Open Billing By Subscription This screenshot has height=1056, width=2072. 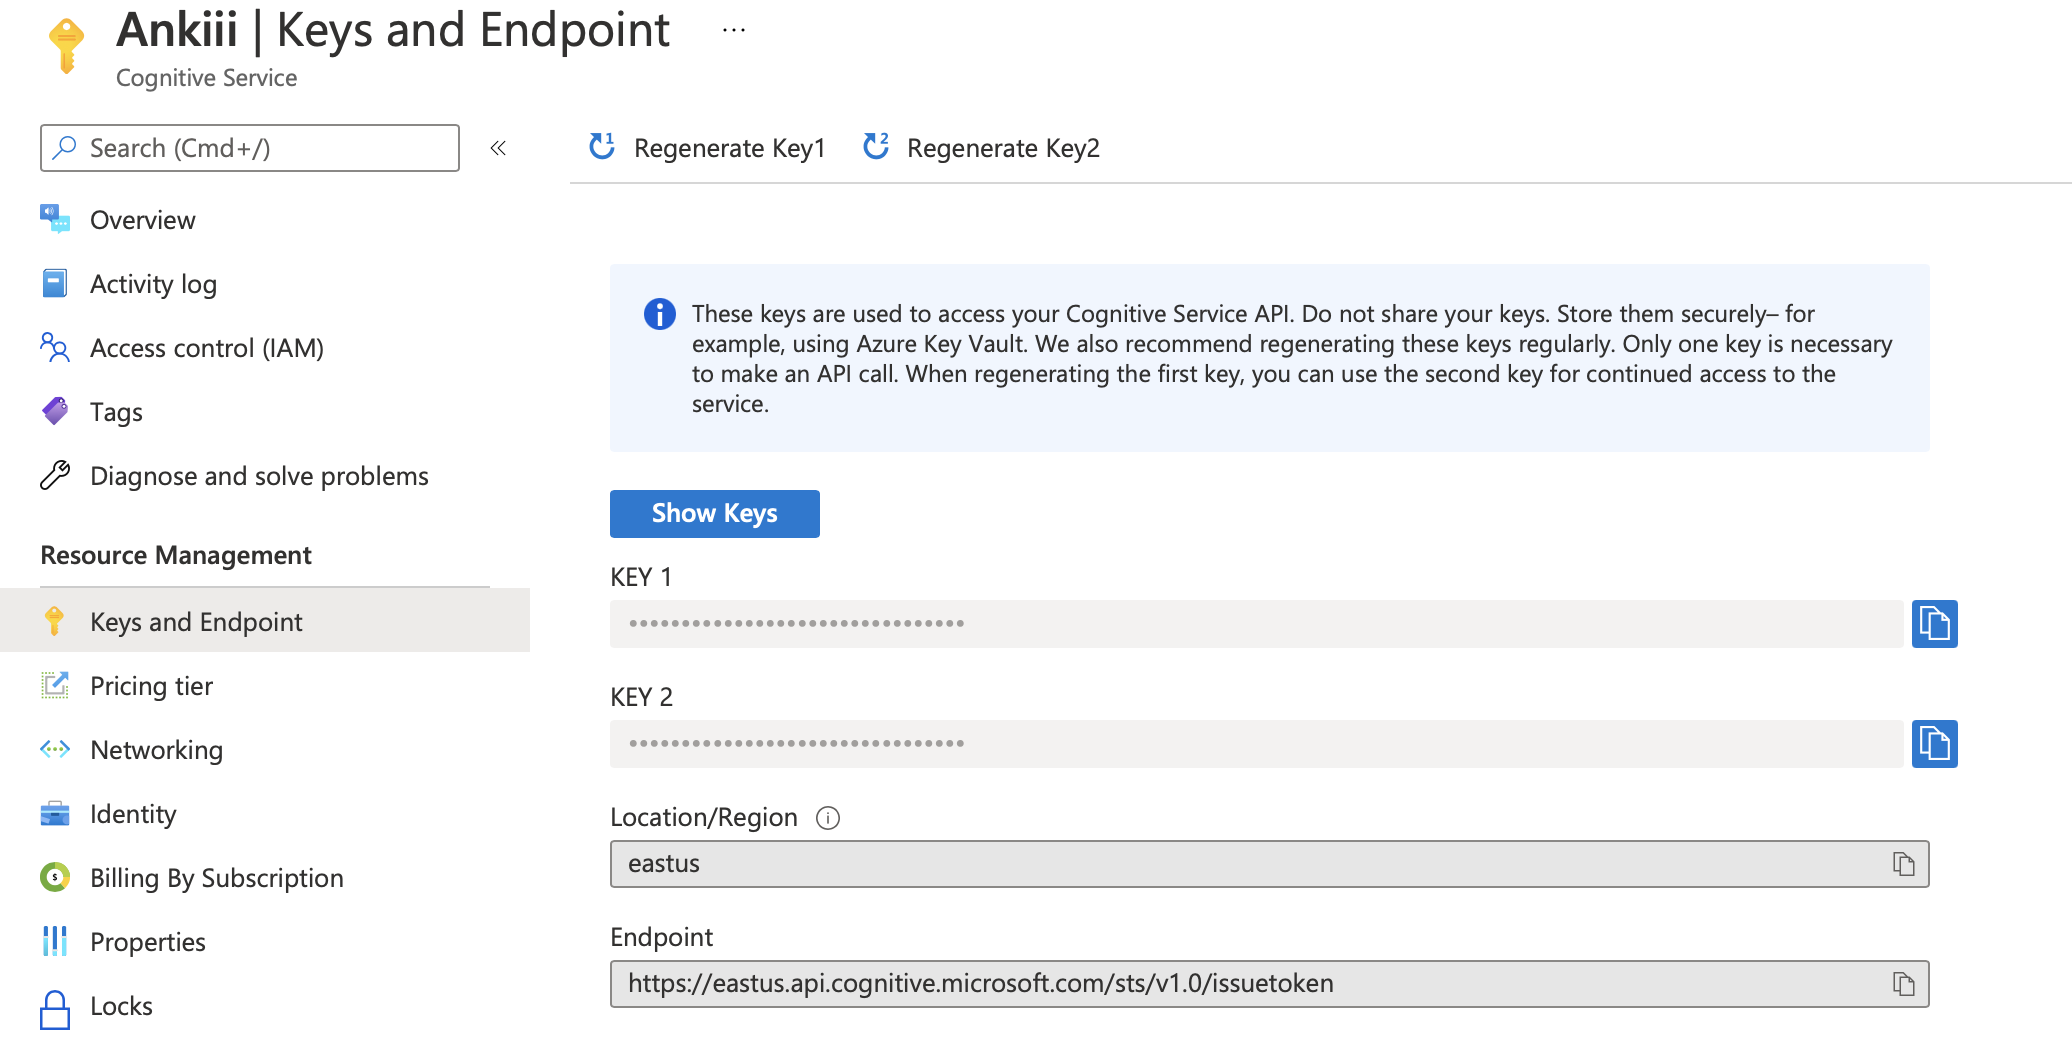pos(216,877)
